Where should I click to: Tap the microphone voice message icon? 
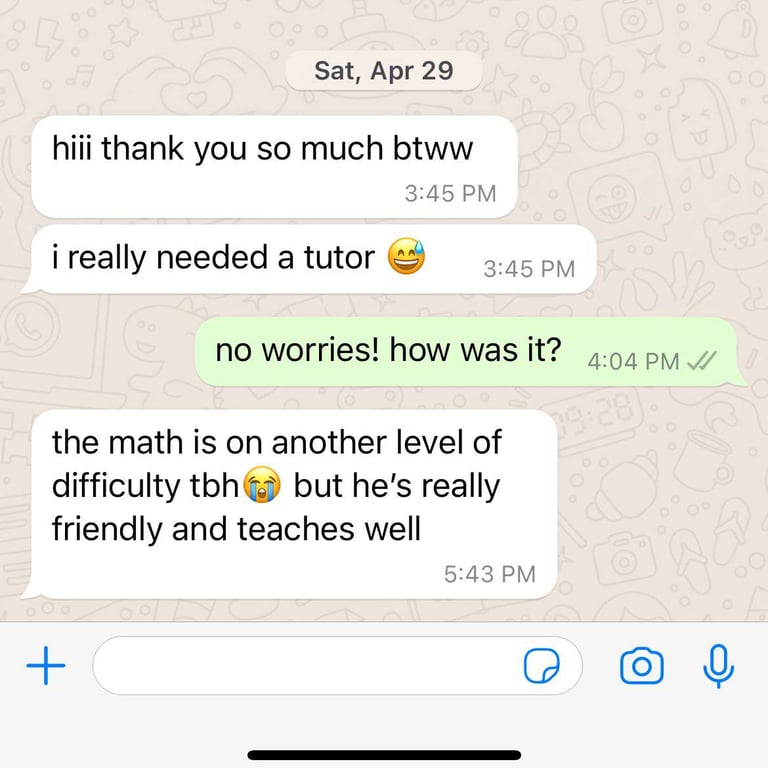(718, 666)
